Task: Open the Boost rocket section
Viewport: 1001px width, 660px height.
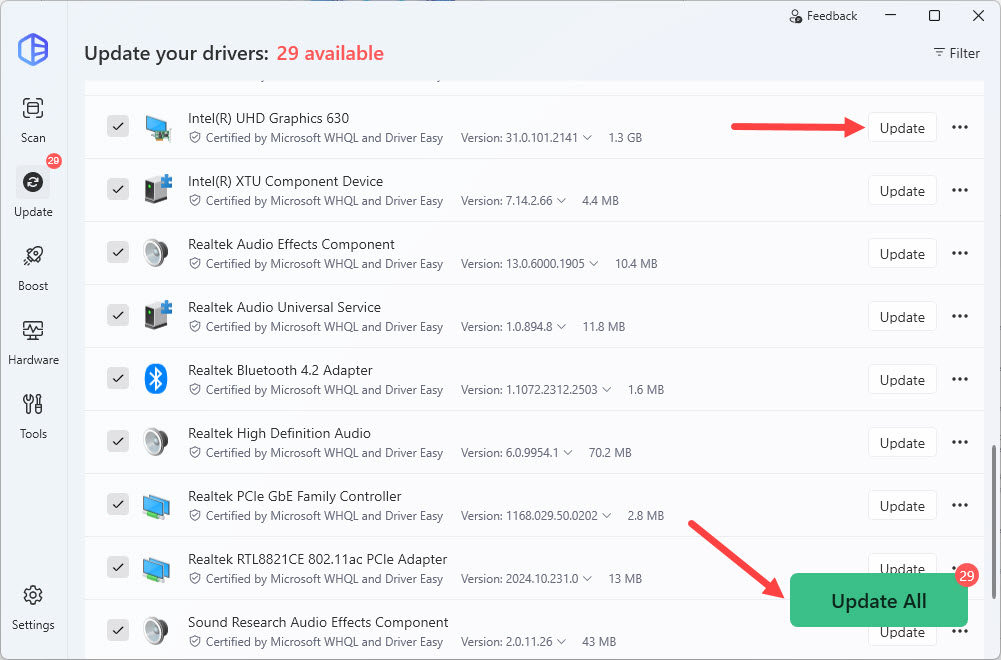Action: pyautogui.click(x=33, y=267)
